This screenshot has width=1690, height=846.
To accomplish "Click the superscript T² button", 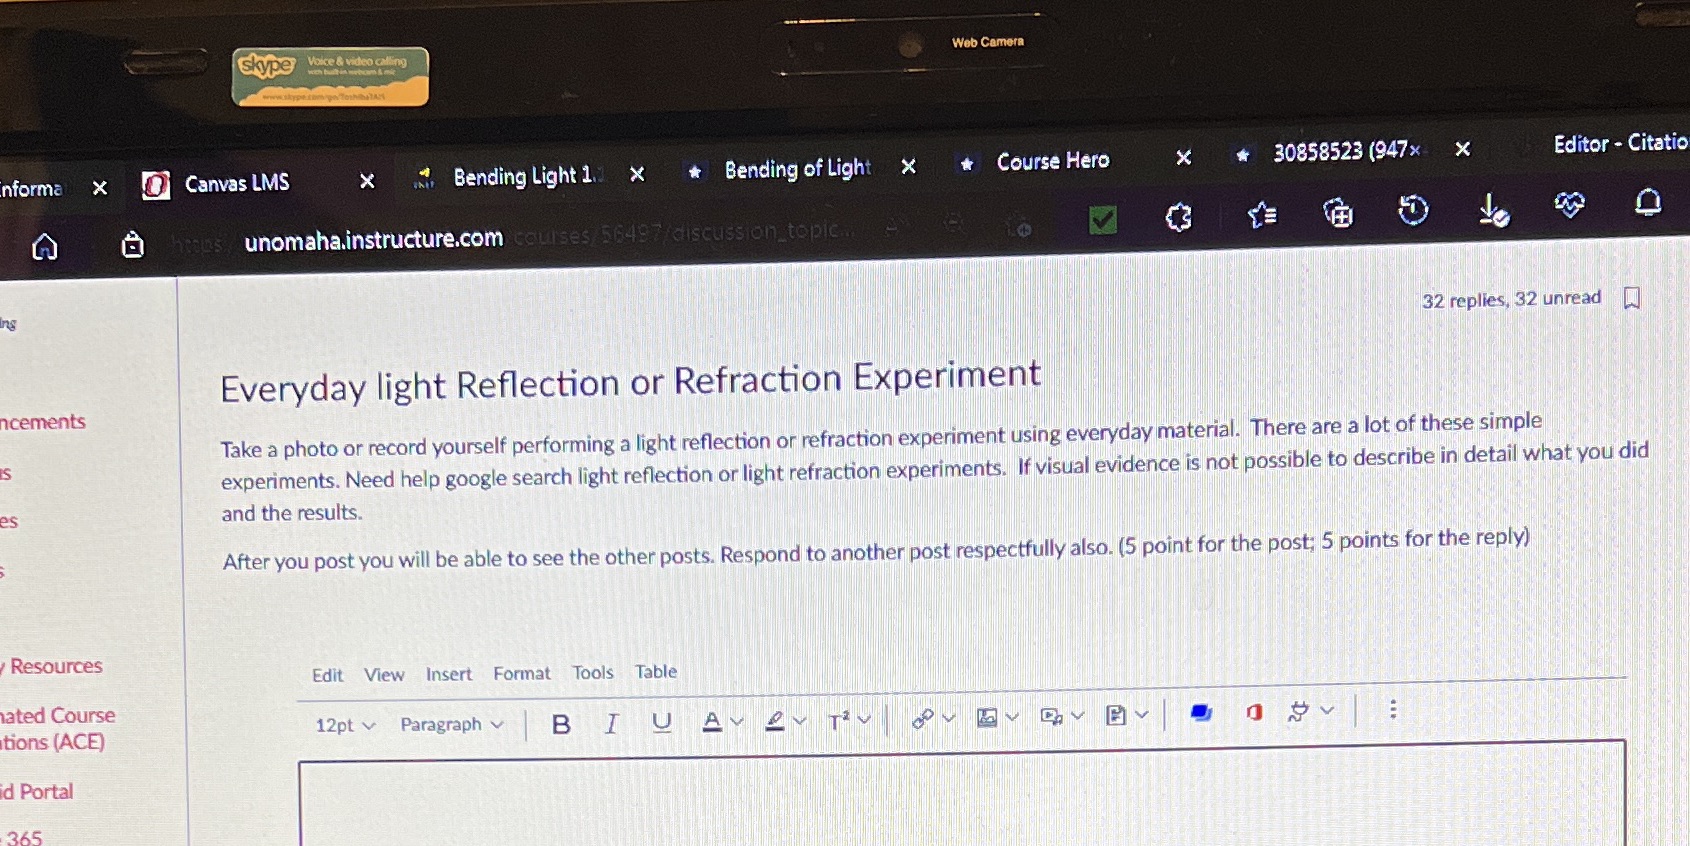I will click(838, 720).
